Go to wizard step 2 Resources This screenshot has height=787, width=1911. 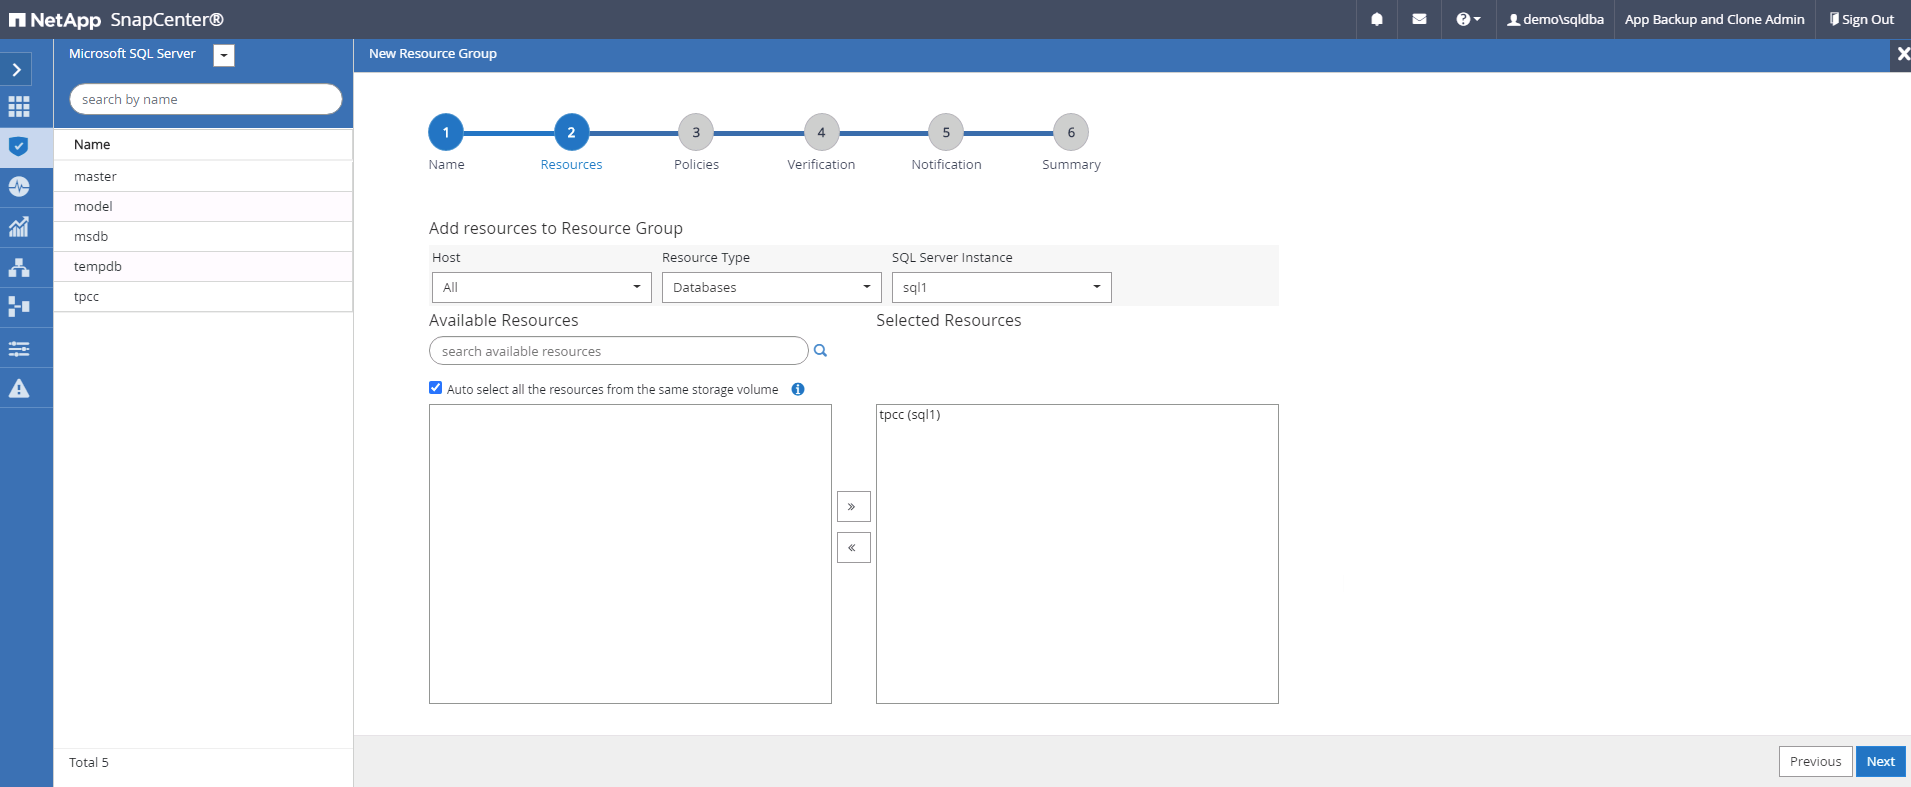tap(571, 132)
